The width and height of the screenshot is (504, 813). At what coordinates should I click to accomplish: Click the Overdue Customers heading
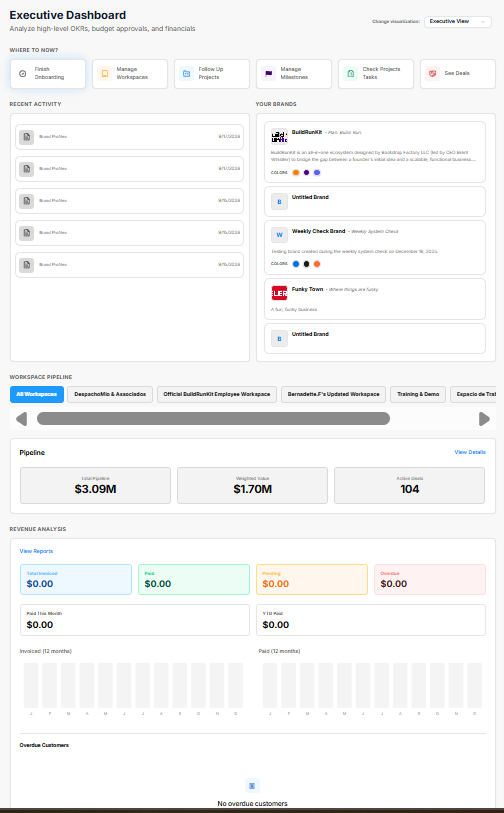44,745
